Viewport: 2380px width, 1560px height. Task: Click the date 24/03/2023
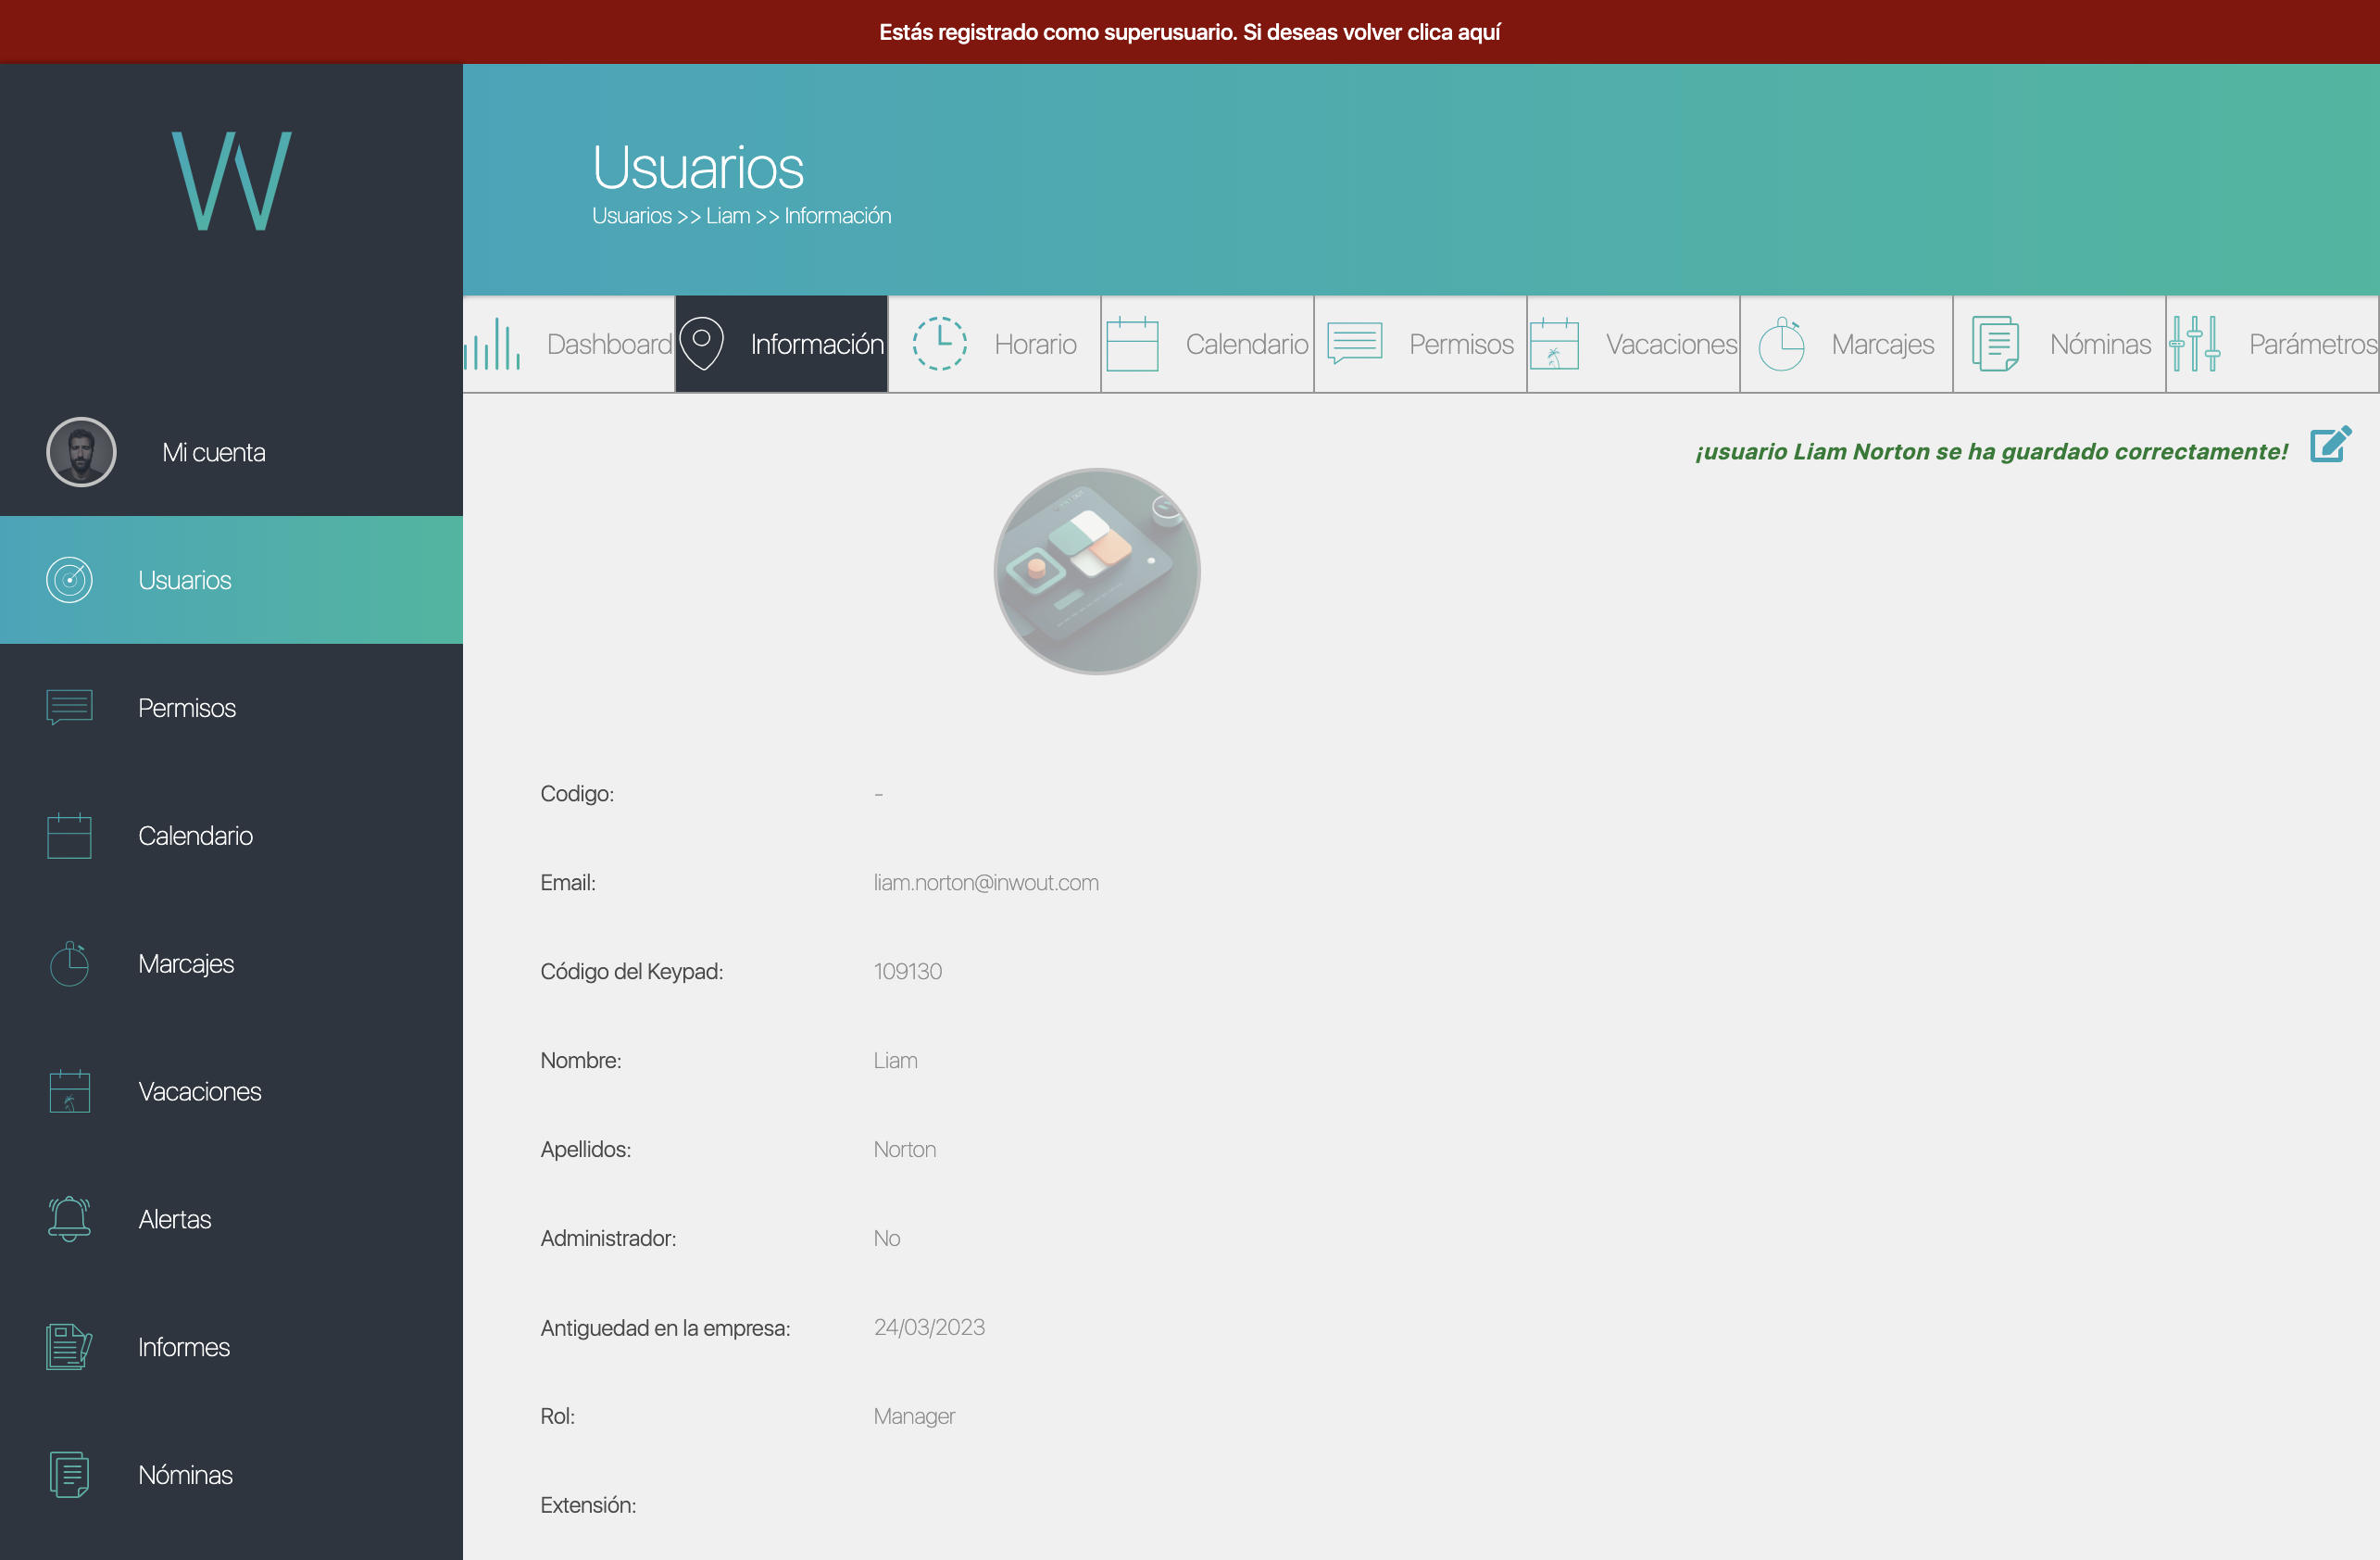929,1327
